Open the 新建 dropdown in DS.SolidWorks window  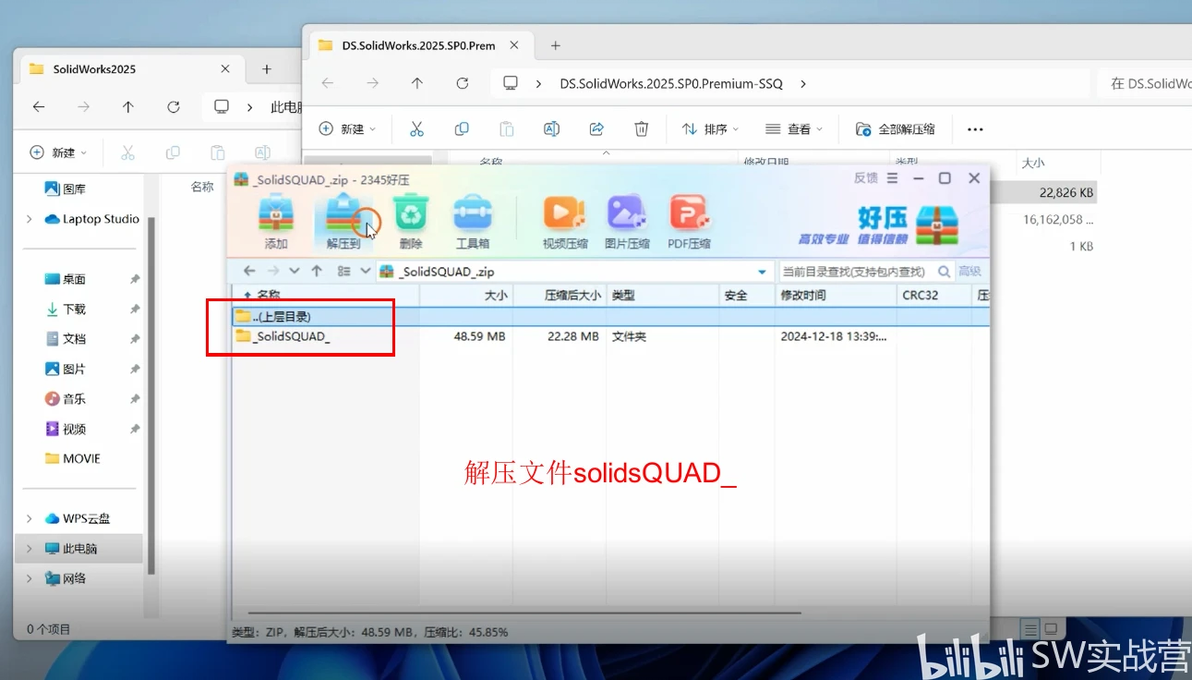(x=347, y=129)
